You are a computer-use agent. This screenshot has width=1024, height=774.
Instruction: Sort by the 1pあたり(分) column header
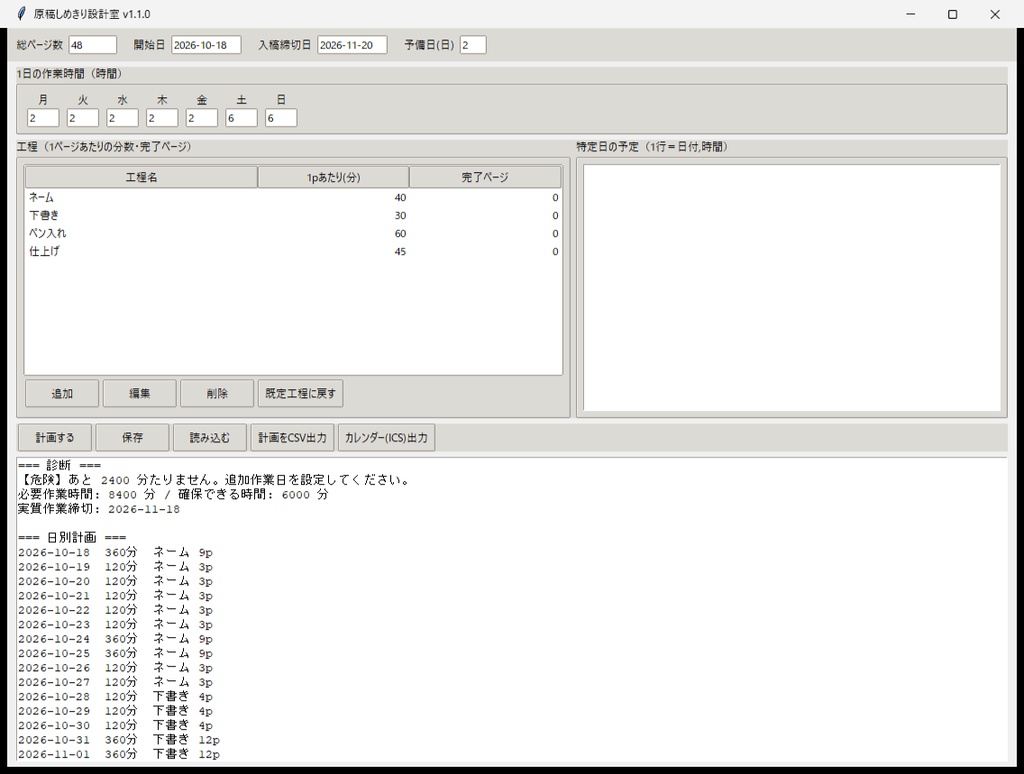pyautogui.click(x=334, y=177)
